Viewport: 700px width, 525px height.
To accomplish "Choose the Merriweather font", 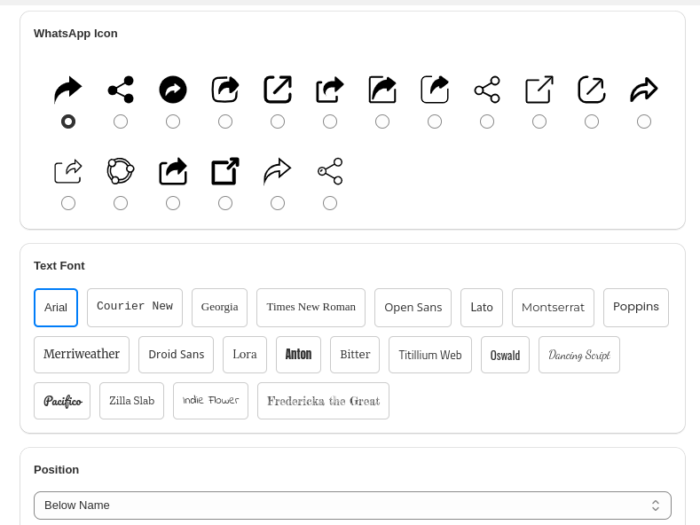I will point(82,354).
